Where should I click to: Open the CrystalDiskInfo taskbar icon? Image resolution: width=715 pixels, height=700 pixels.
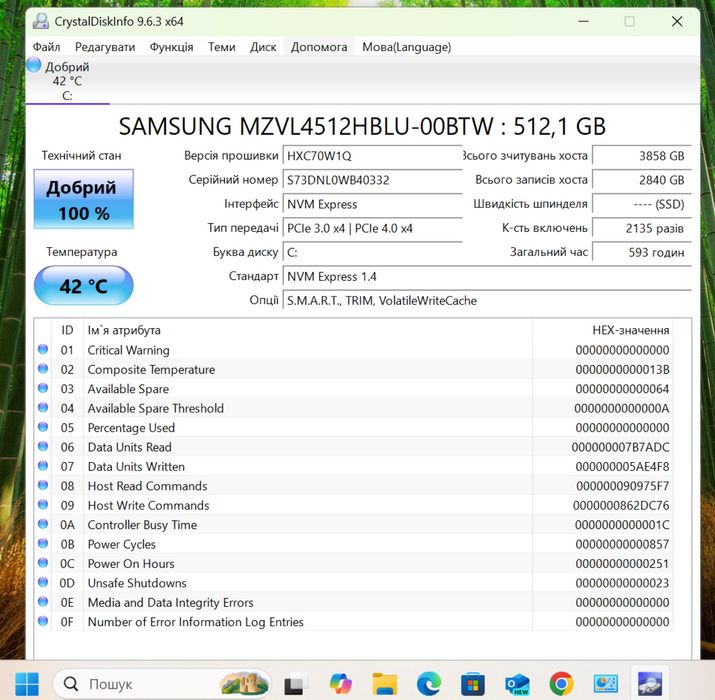pos(650,684)
